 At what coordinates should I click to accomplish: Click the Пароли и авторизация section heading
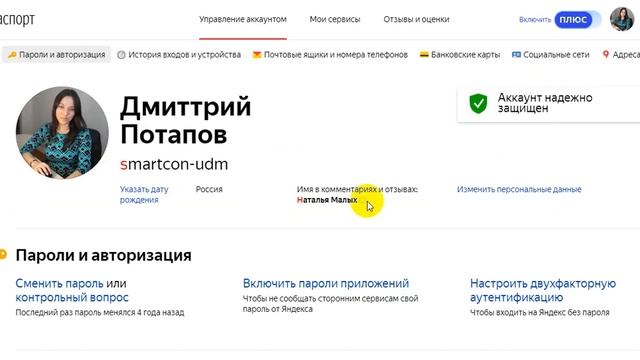(103, 256)
